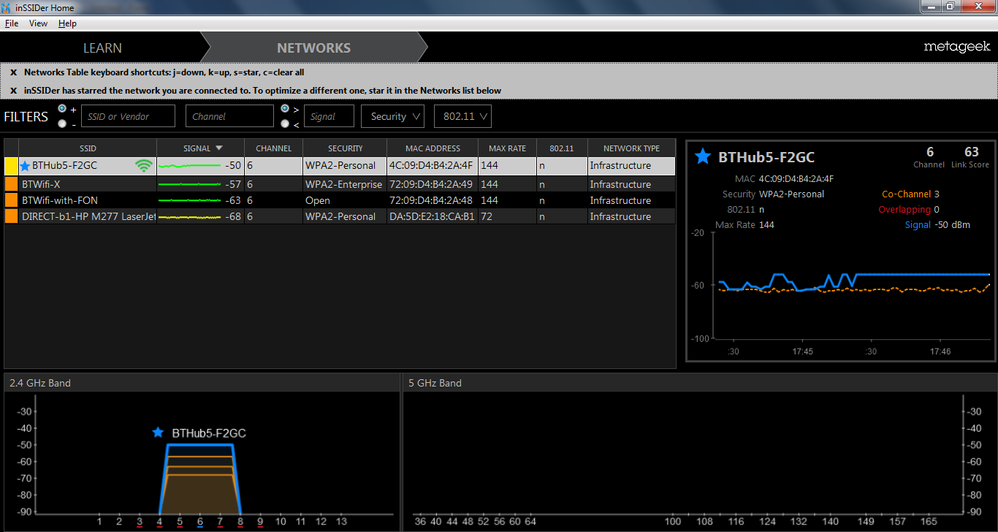This screenshot has height=532, width=998.
Task: Click channel 6 on 2.4 GHz axis
Action: pyautogui.click(x=200, y=521)
